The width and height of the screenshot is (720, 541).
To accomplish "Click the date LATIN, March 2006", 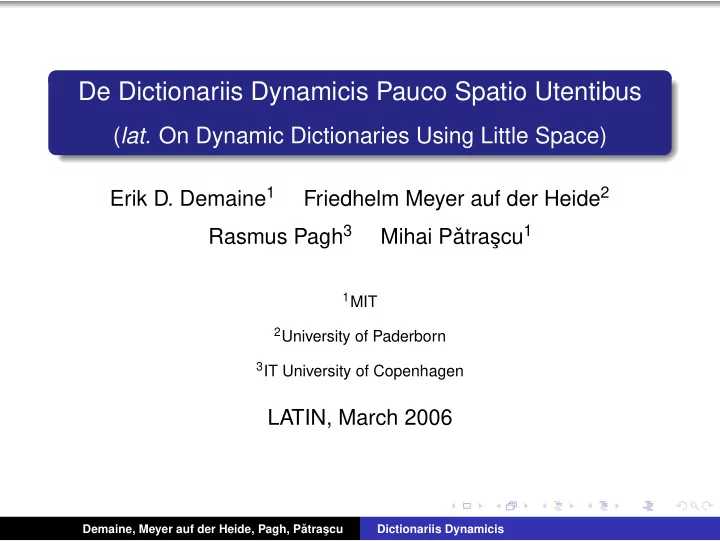I will click(360, 417).
